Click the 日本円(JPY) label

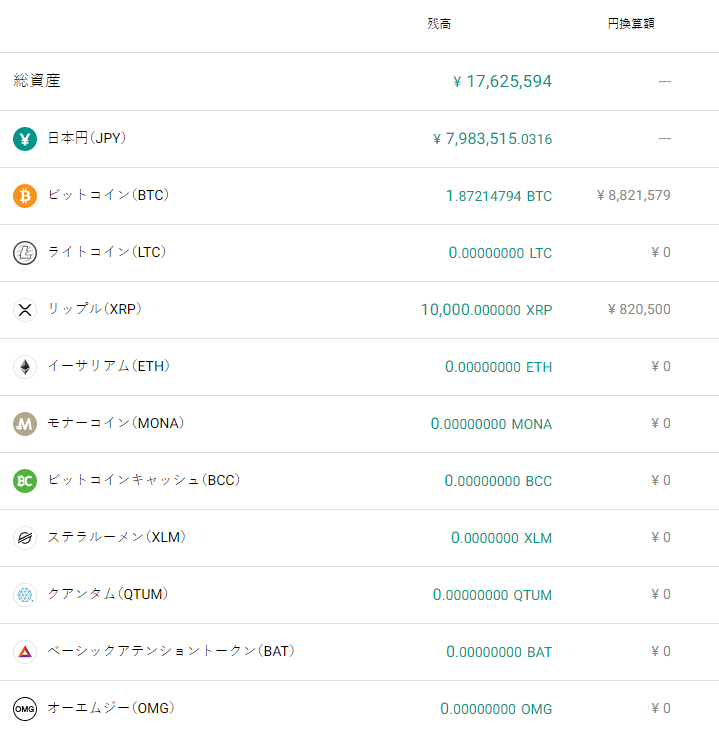86,138
